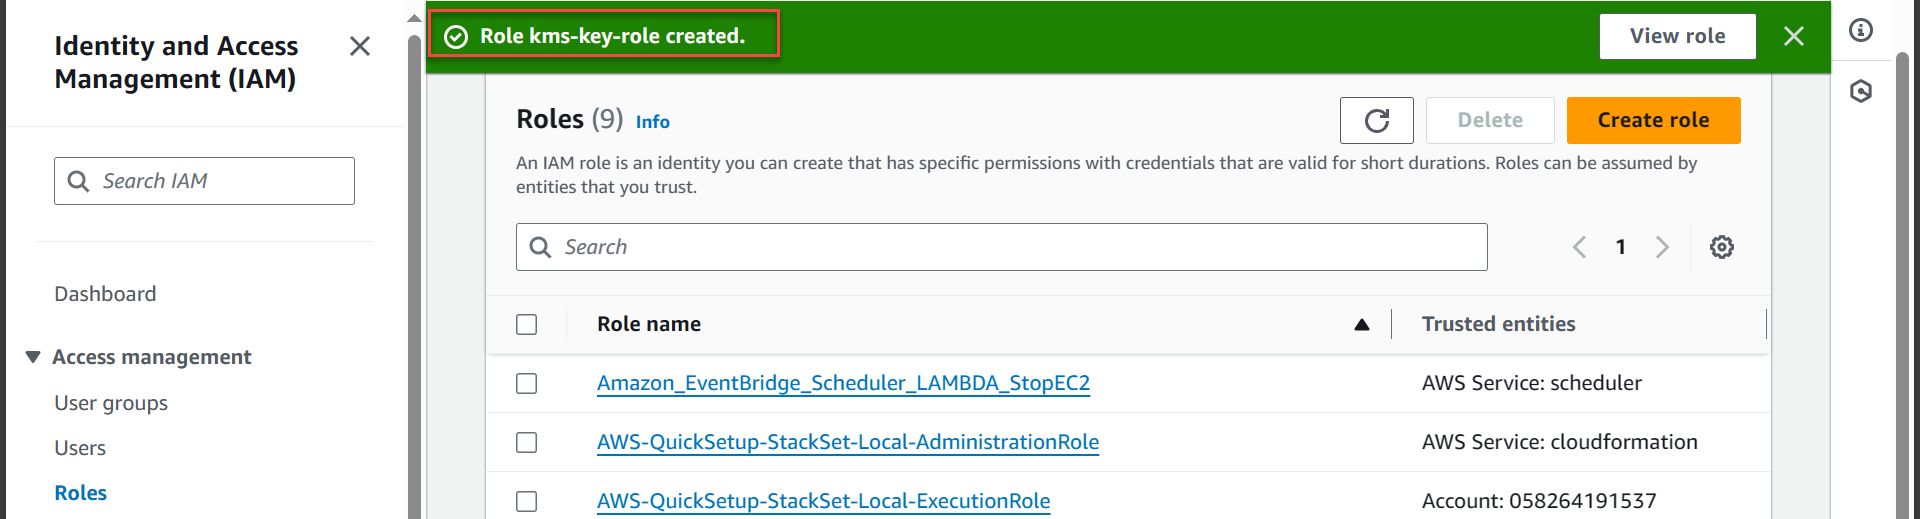
Task: Go to previous page arrow
Action: click(x=1579, y=247)
